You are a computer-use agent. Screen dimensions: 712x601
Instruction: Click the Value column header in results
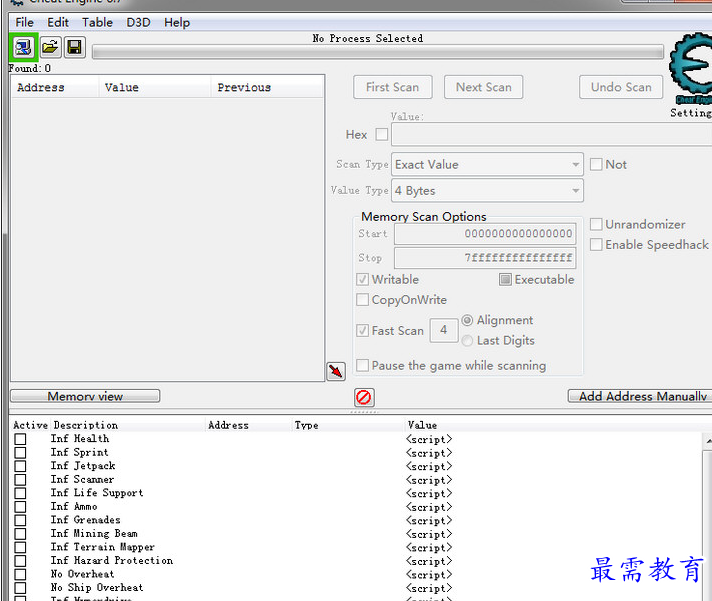[x=155, y=87]
